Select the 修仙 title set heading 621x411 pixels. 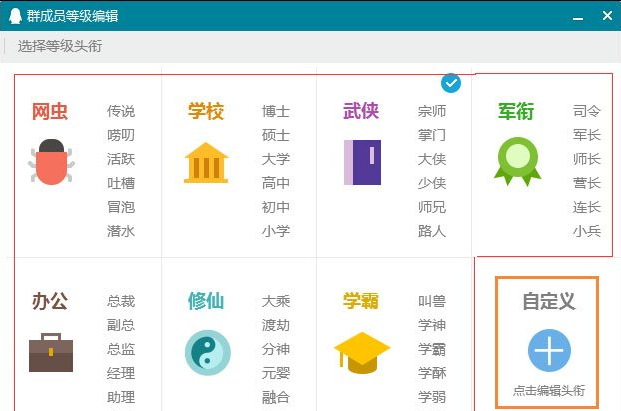pyautogui.click(x=206, y=301)
